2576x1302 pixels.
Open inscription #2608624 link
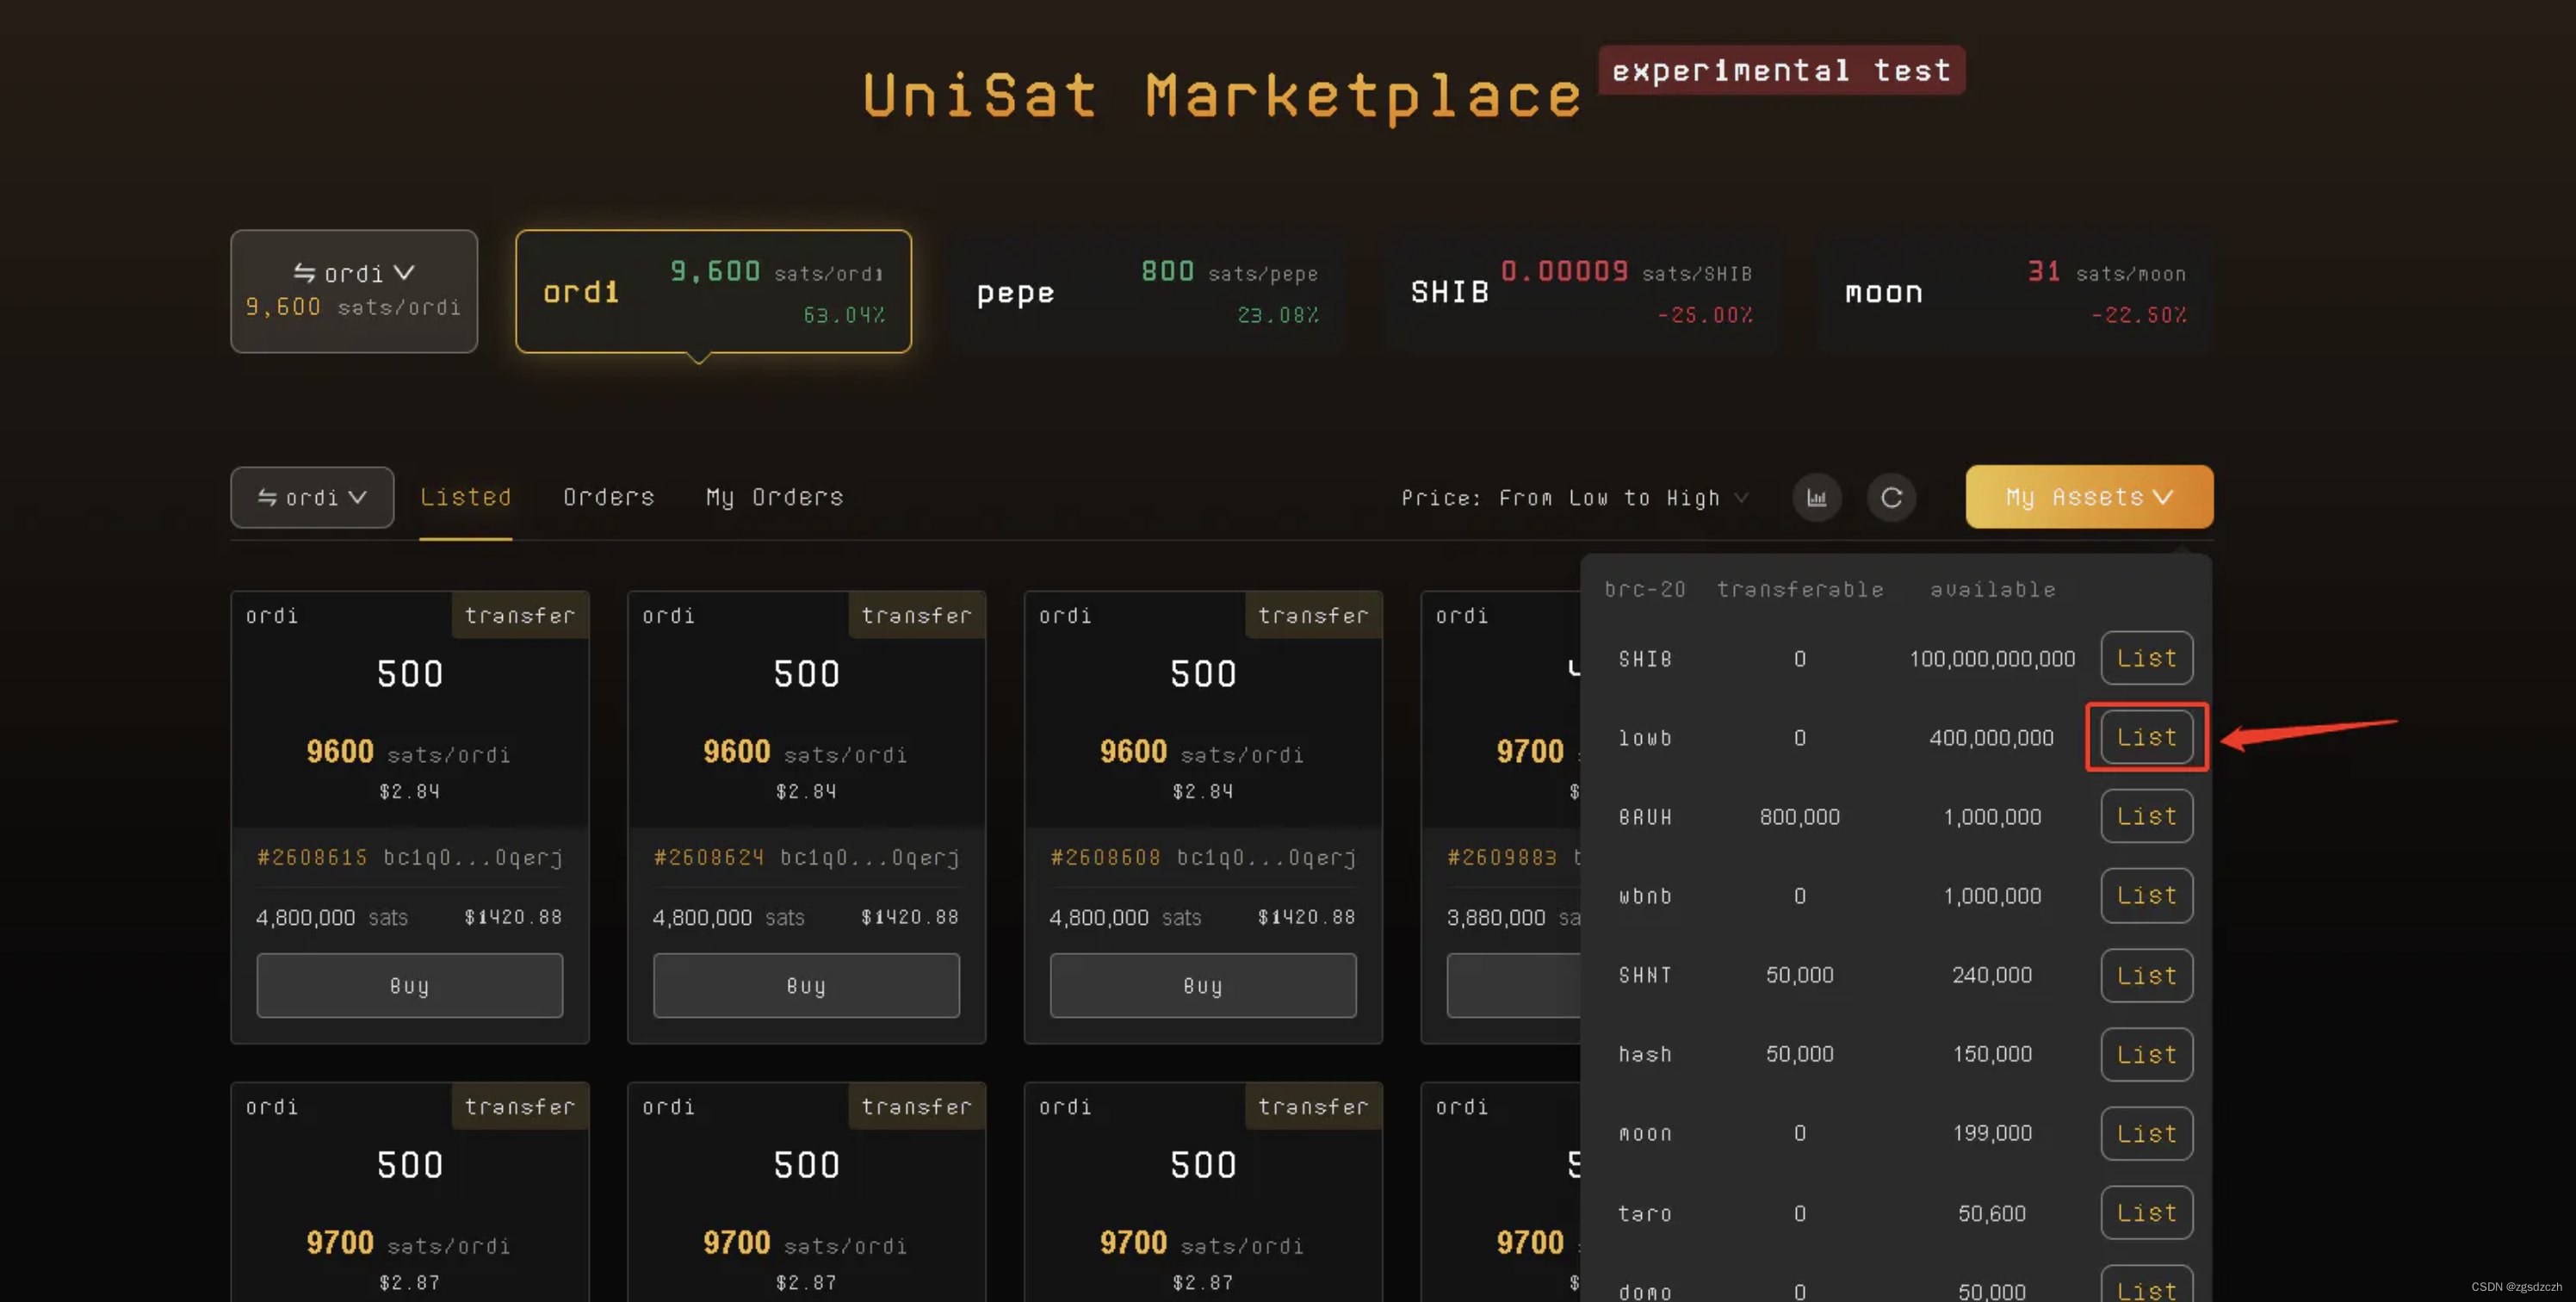point(709,857)
